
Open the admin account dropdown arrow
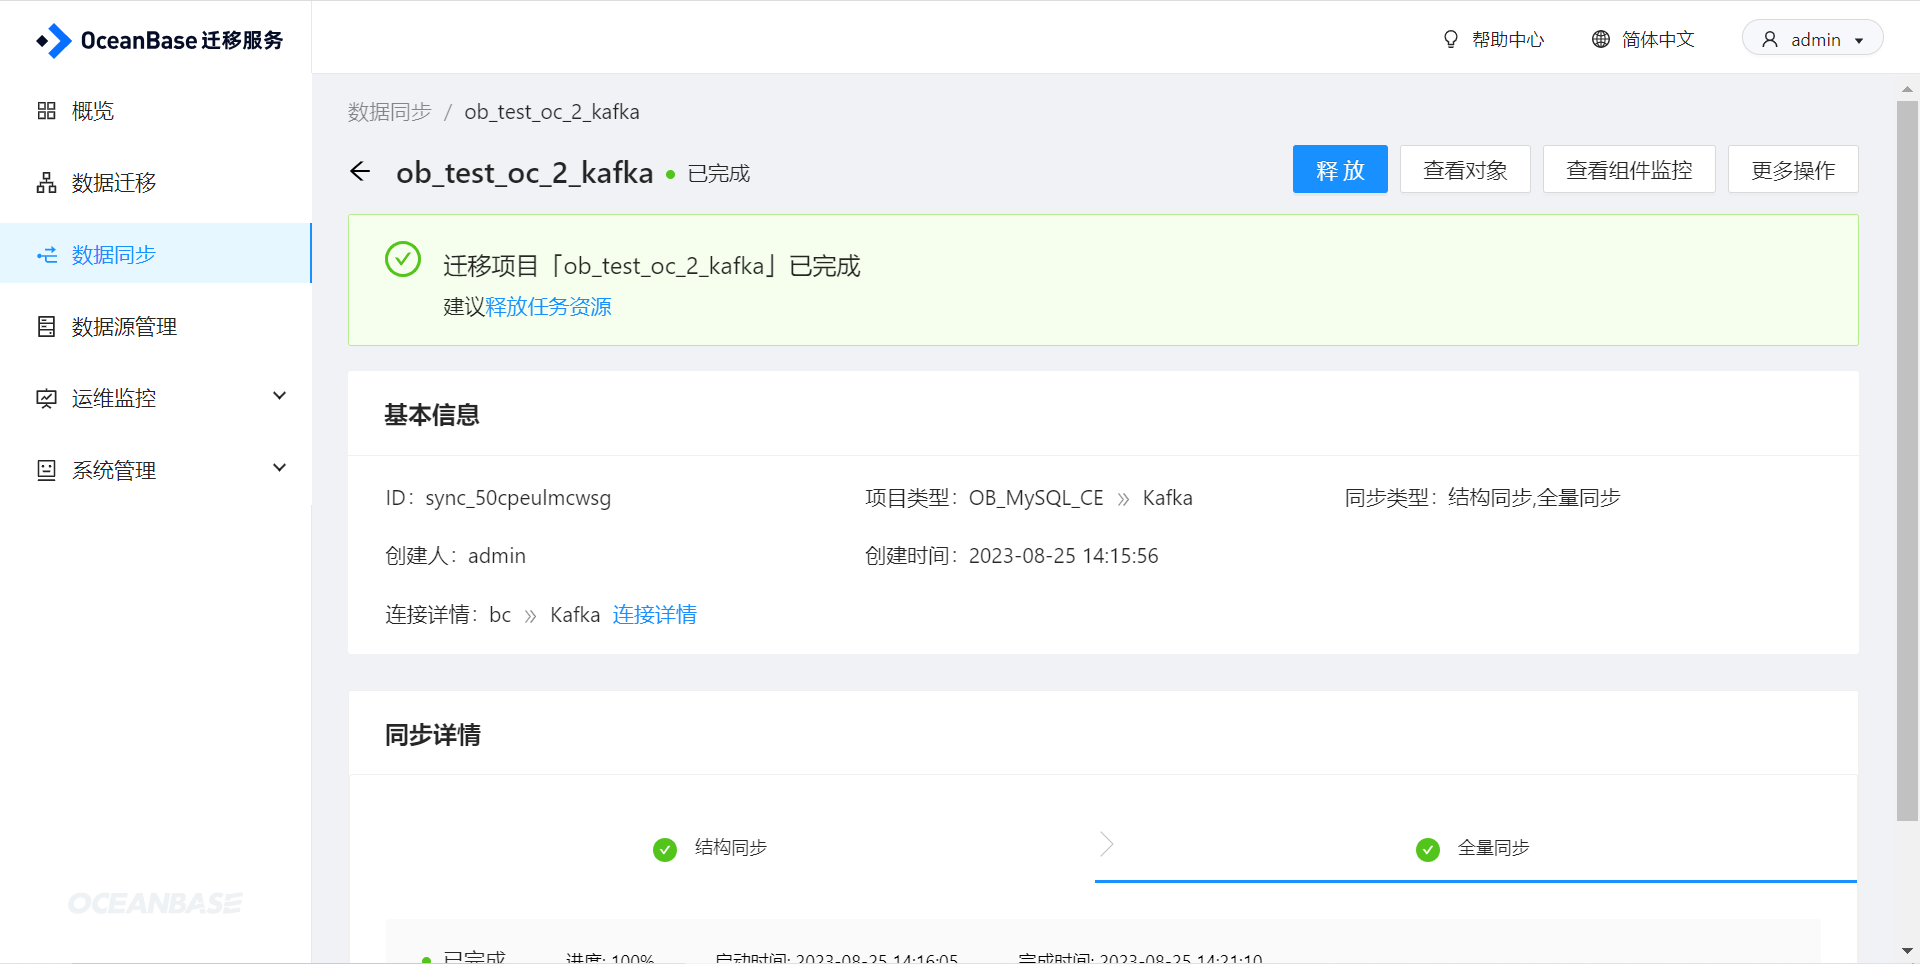(1859, 41)
